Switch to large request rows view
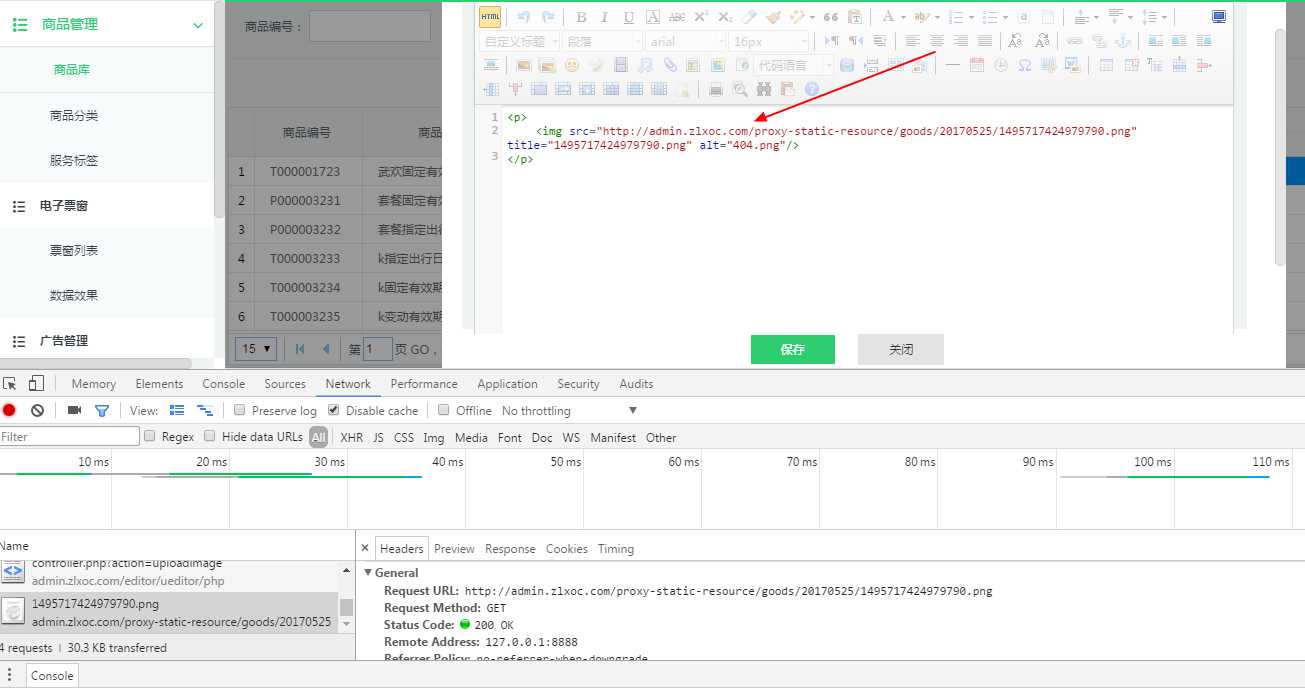The width and height of the screenshot is (1305, 688). click(x=177, y=410)
